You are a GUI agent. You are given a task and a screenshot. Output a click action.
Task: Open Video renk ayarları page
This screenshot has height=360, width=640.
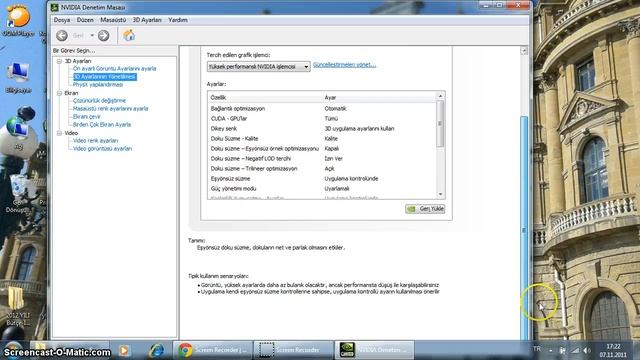tap(95, 140)
